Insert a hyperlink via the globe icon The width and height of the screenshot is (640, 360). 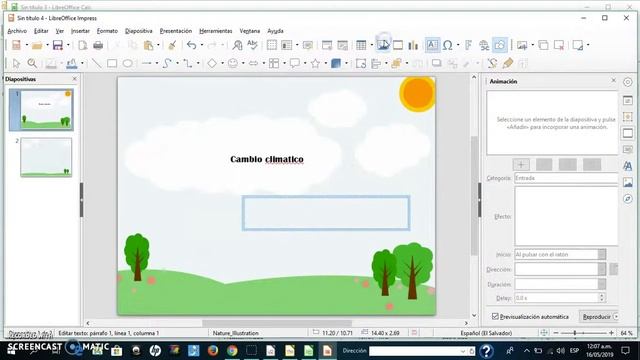[484, 45]
